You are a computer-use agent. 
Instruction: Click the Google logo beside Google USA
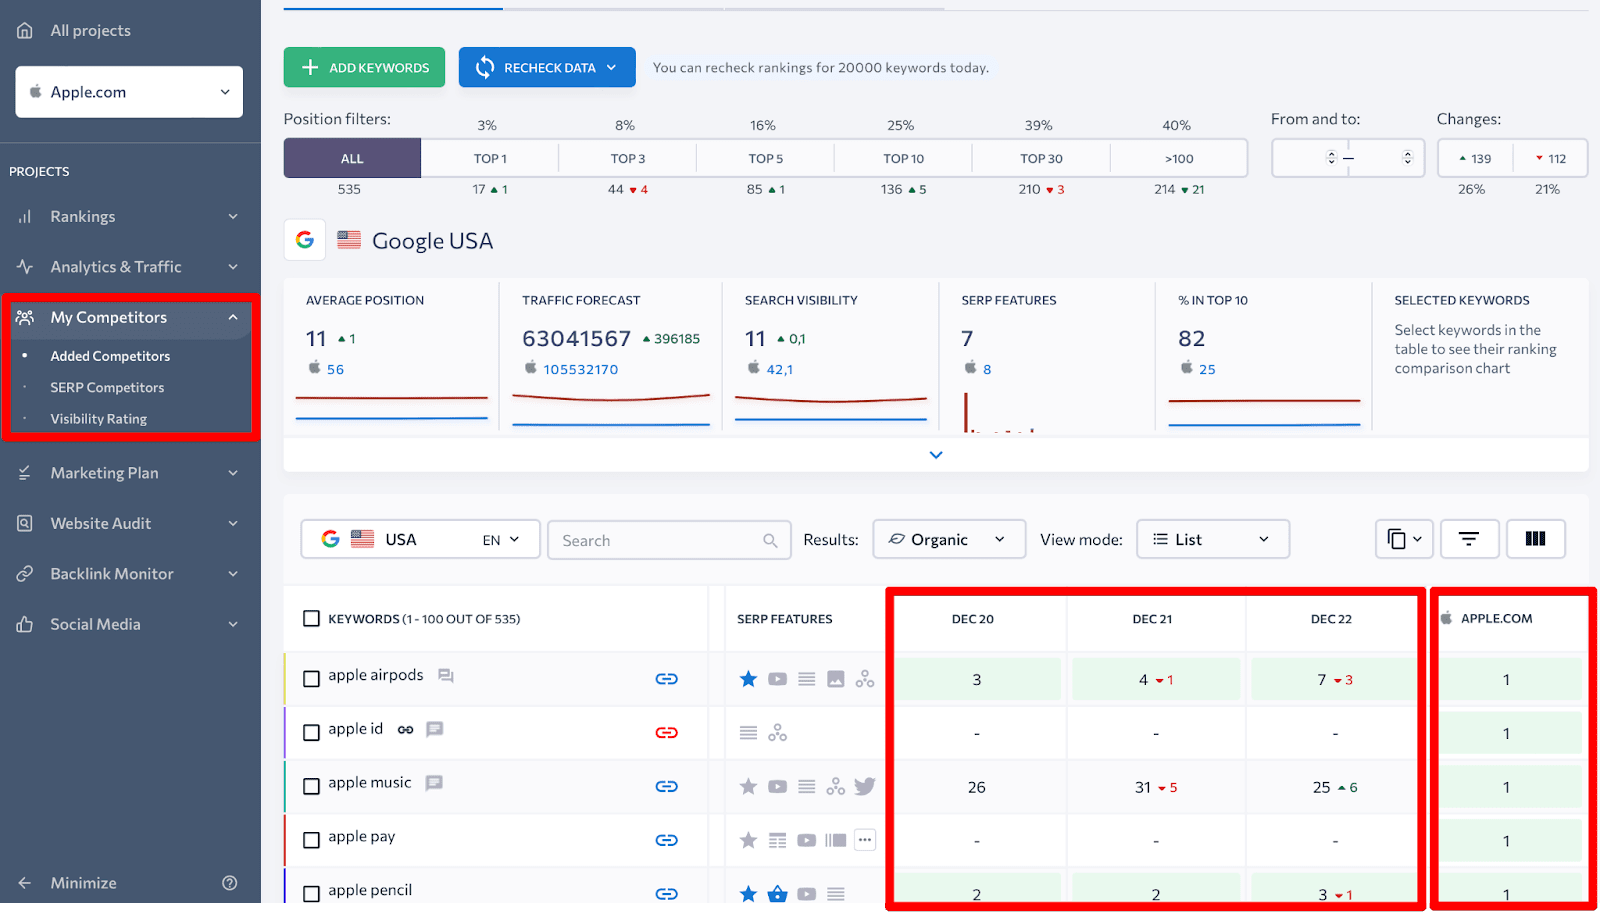(305, 240)
